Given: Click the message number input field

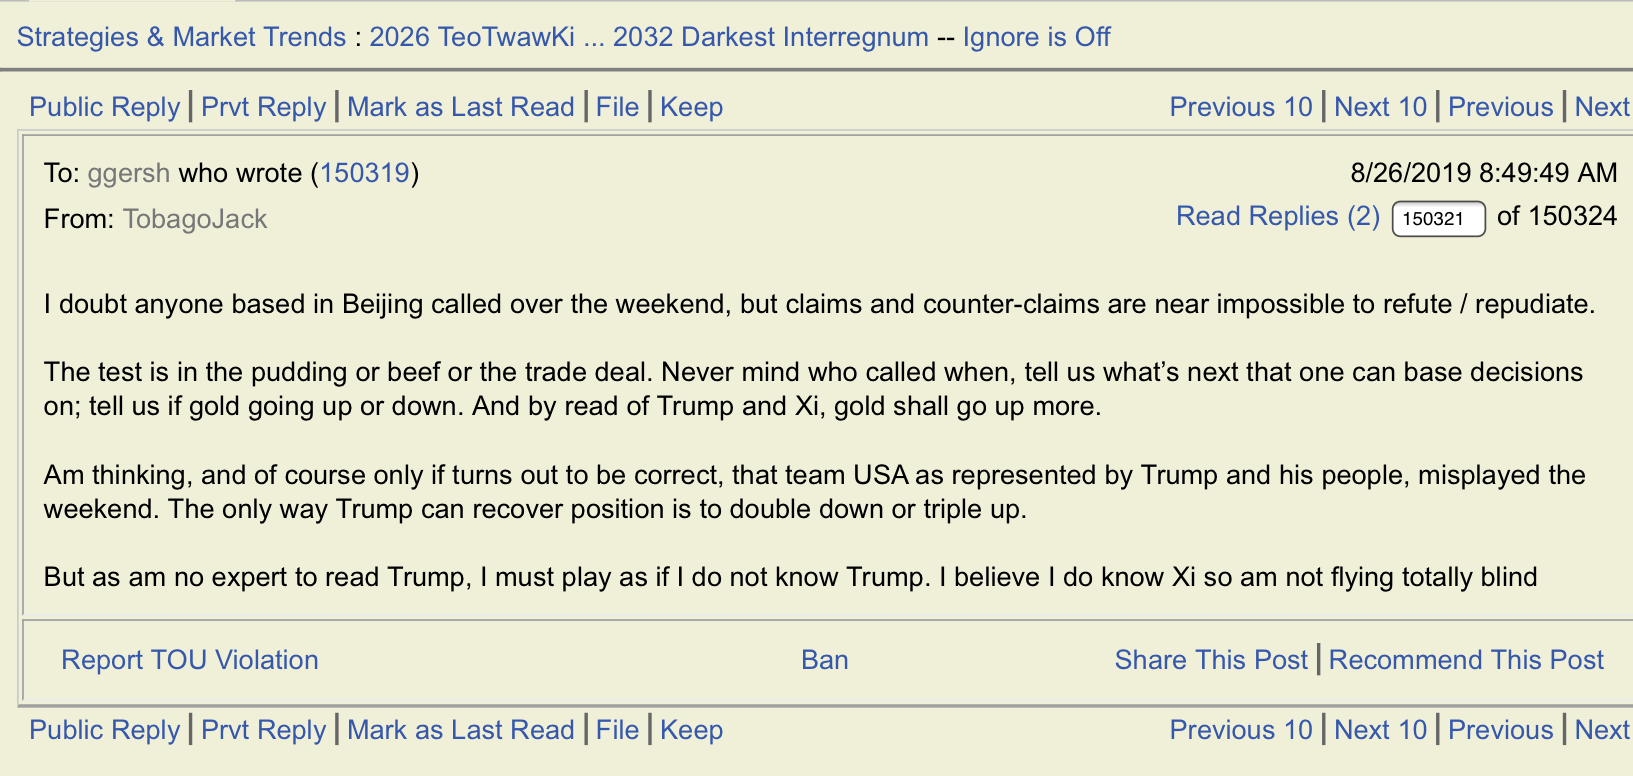Looking at the screenshot, I should click(1438, 219).
